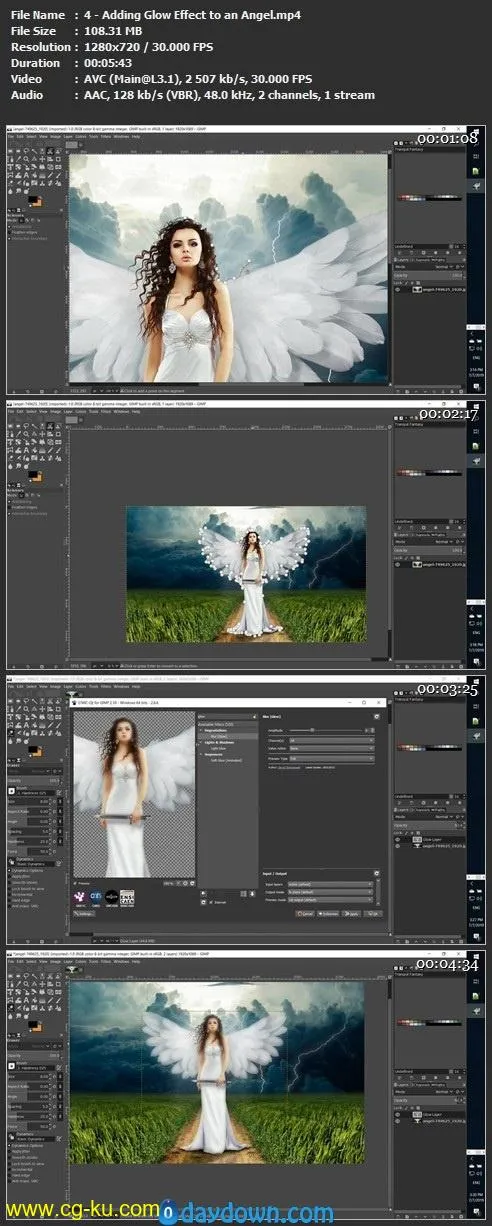The image size is (492, 1226).
Task: Select the Glow Layer row in the 00:04:34 frame
Action: [428, 1114]
